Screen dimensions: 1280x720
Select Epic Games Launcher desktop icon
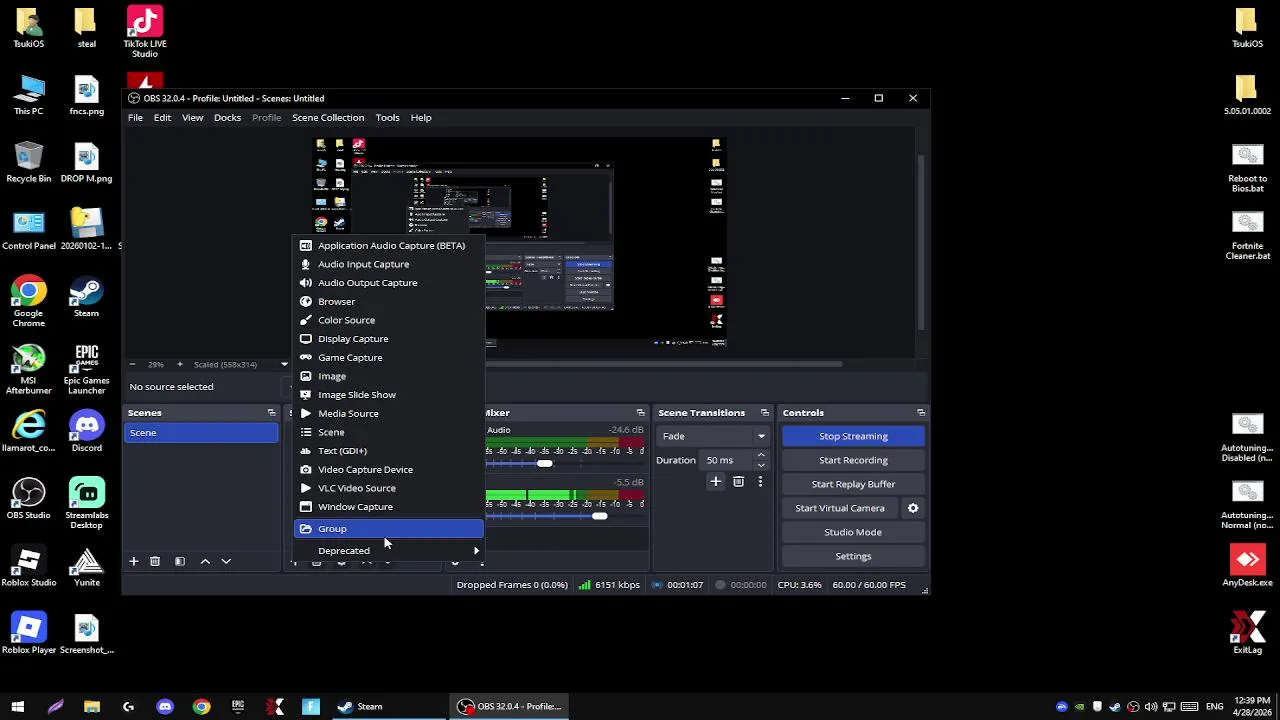[87, 369]
